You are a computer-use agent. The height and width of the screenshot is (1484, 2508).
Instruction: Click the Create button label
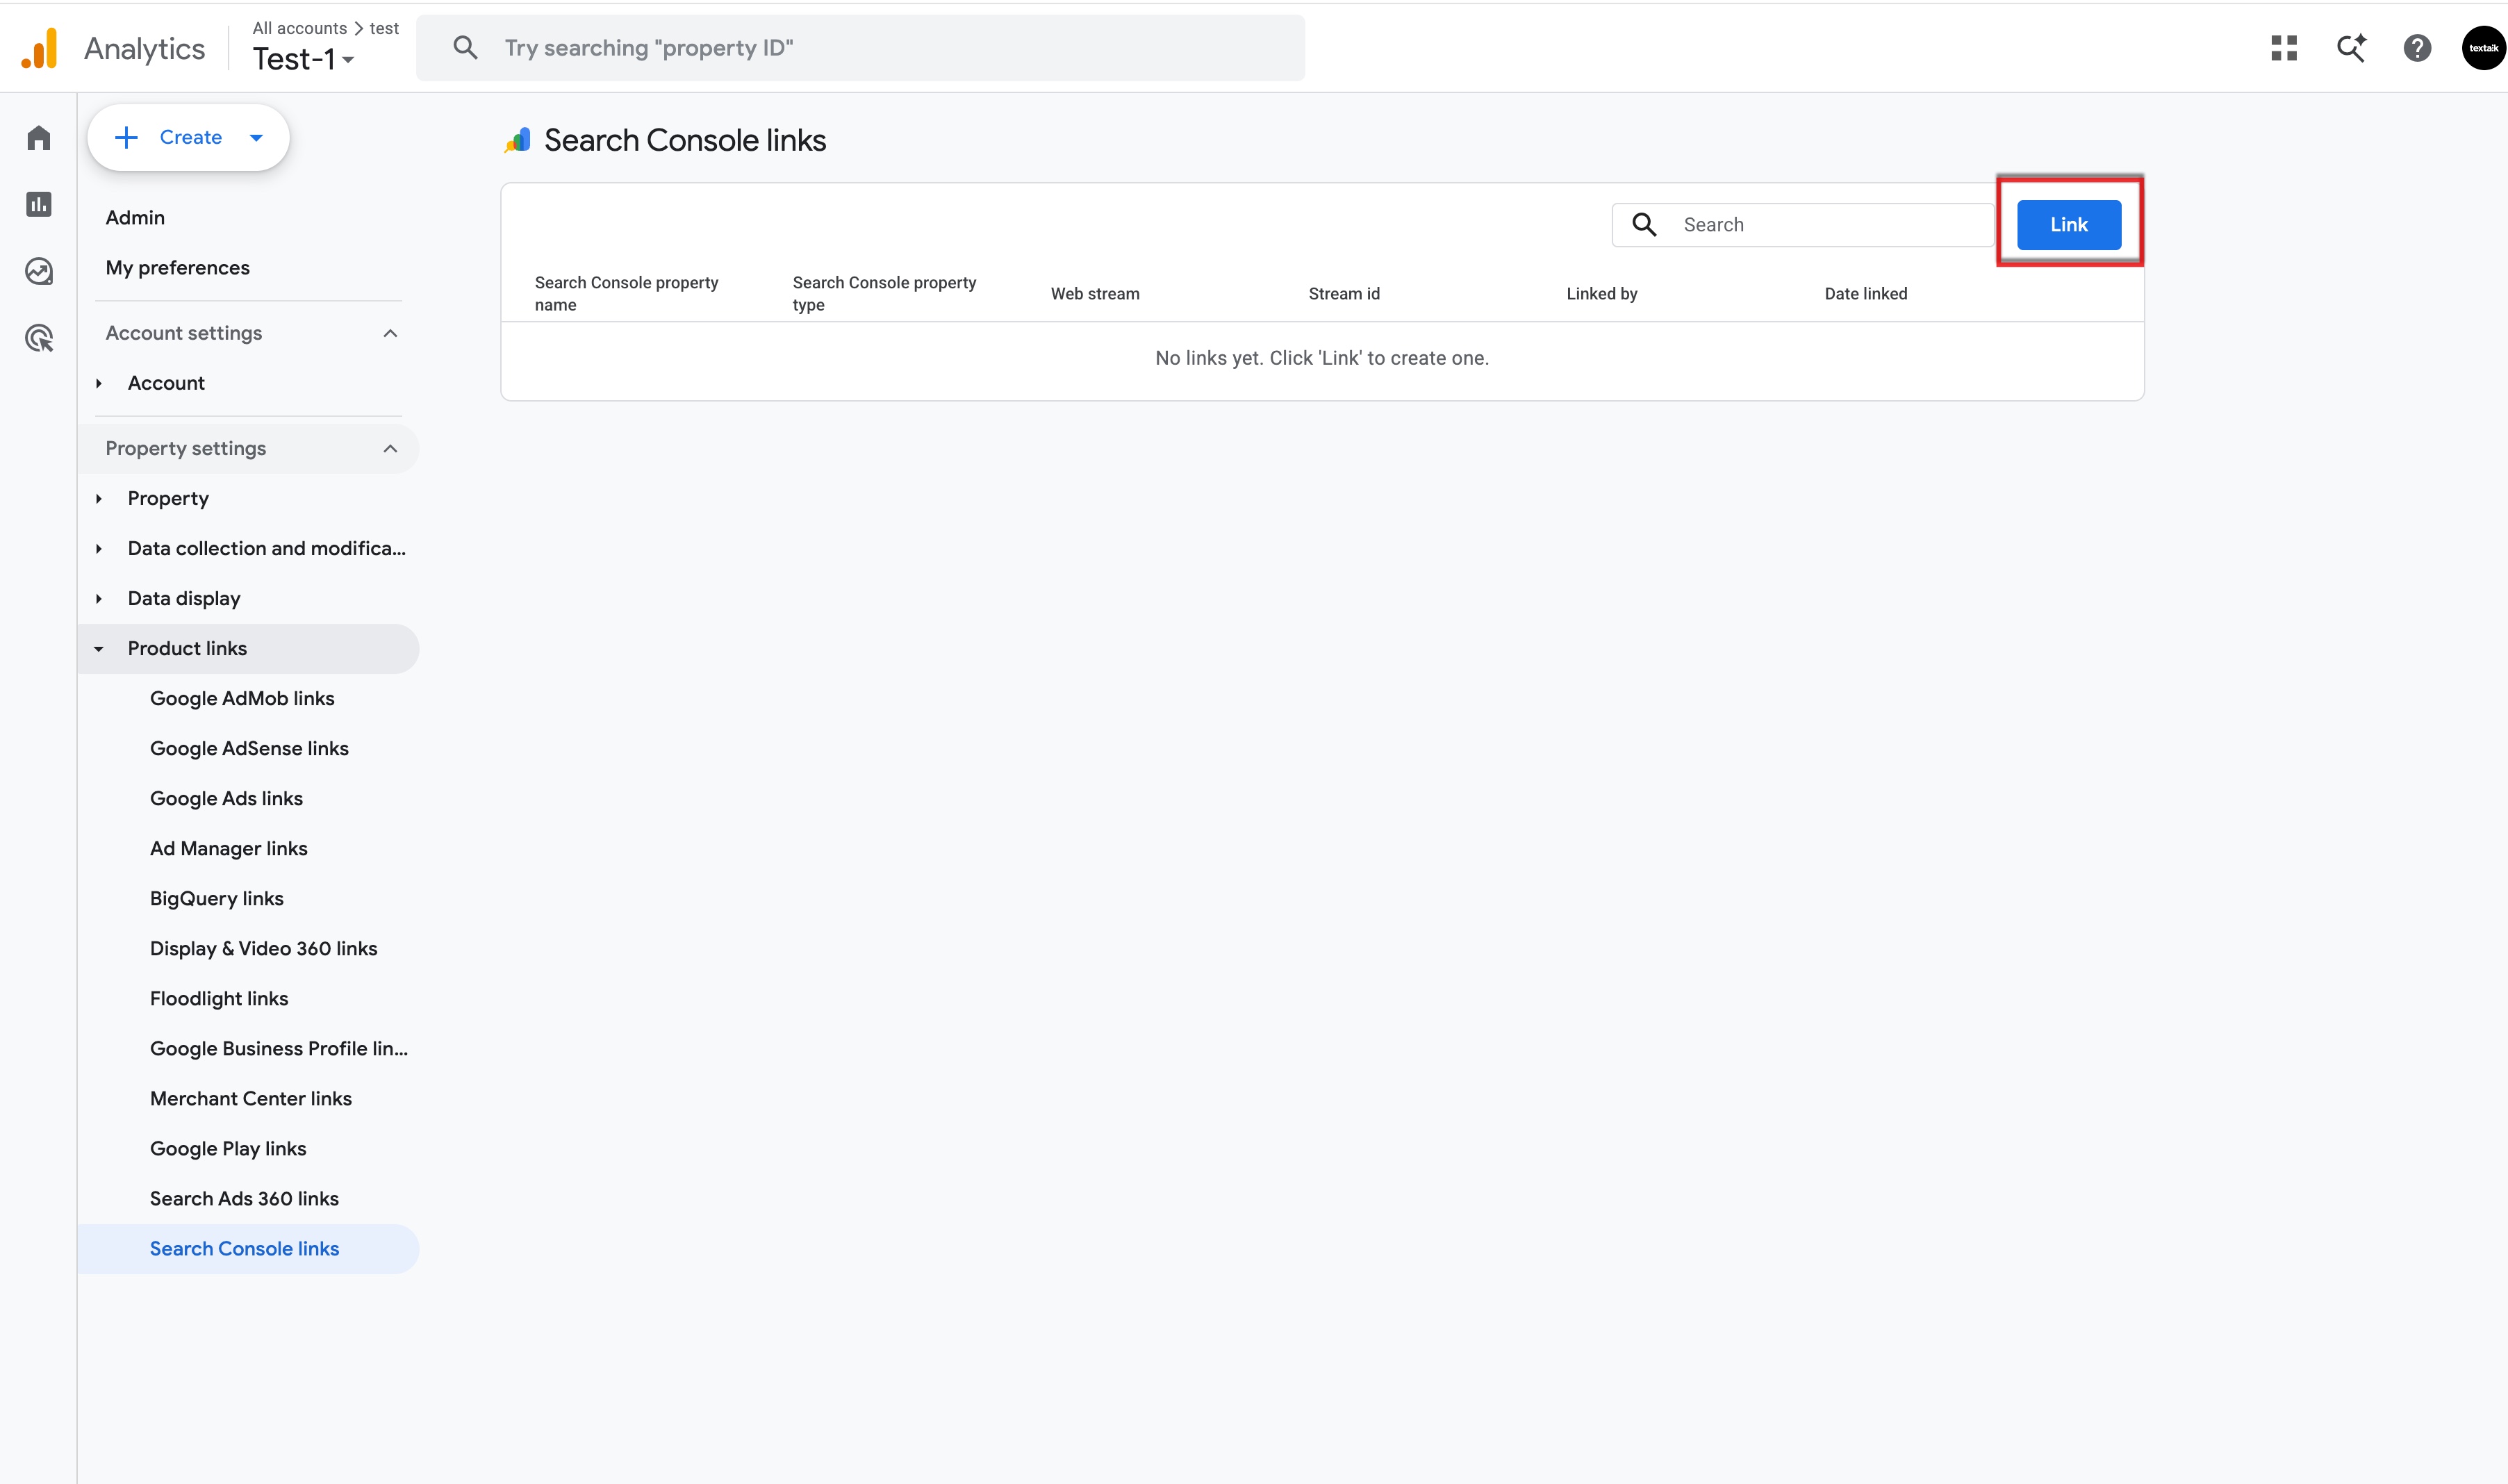coord(191,137)
